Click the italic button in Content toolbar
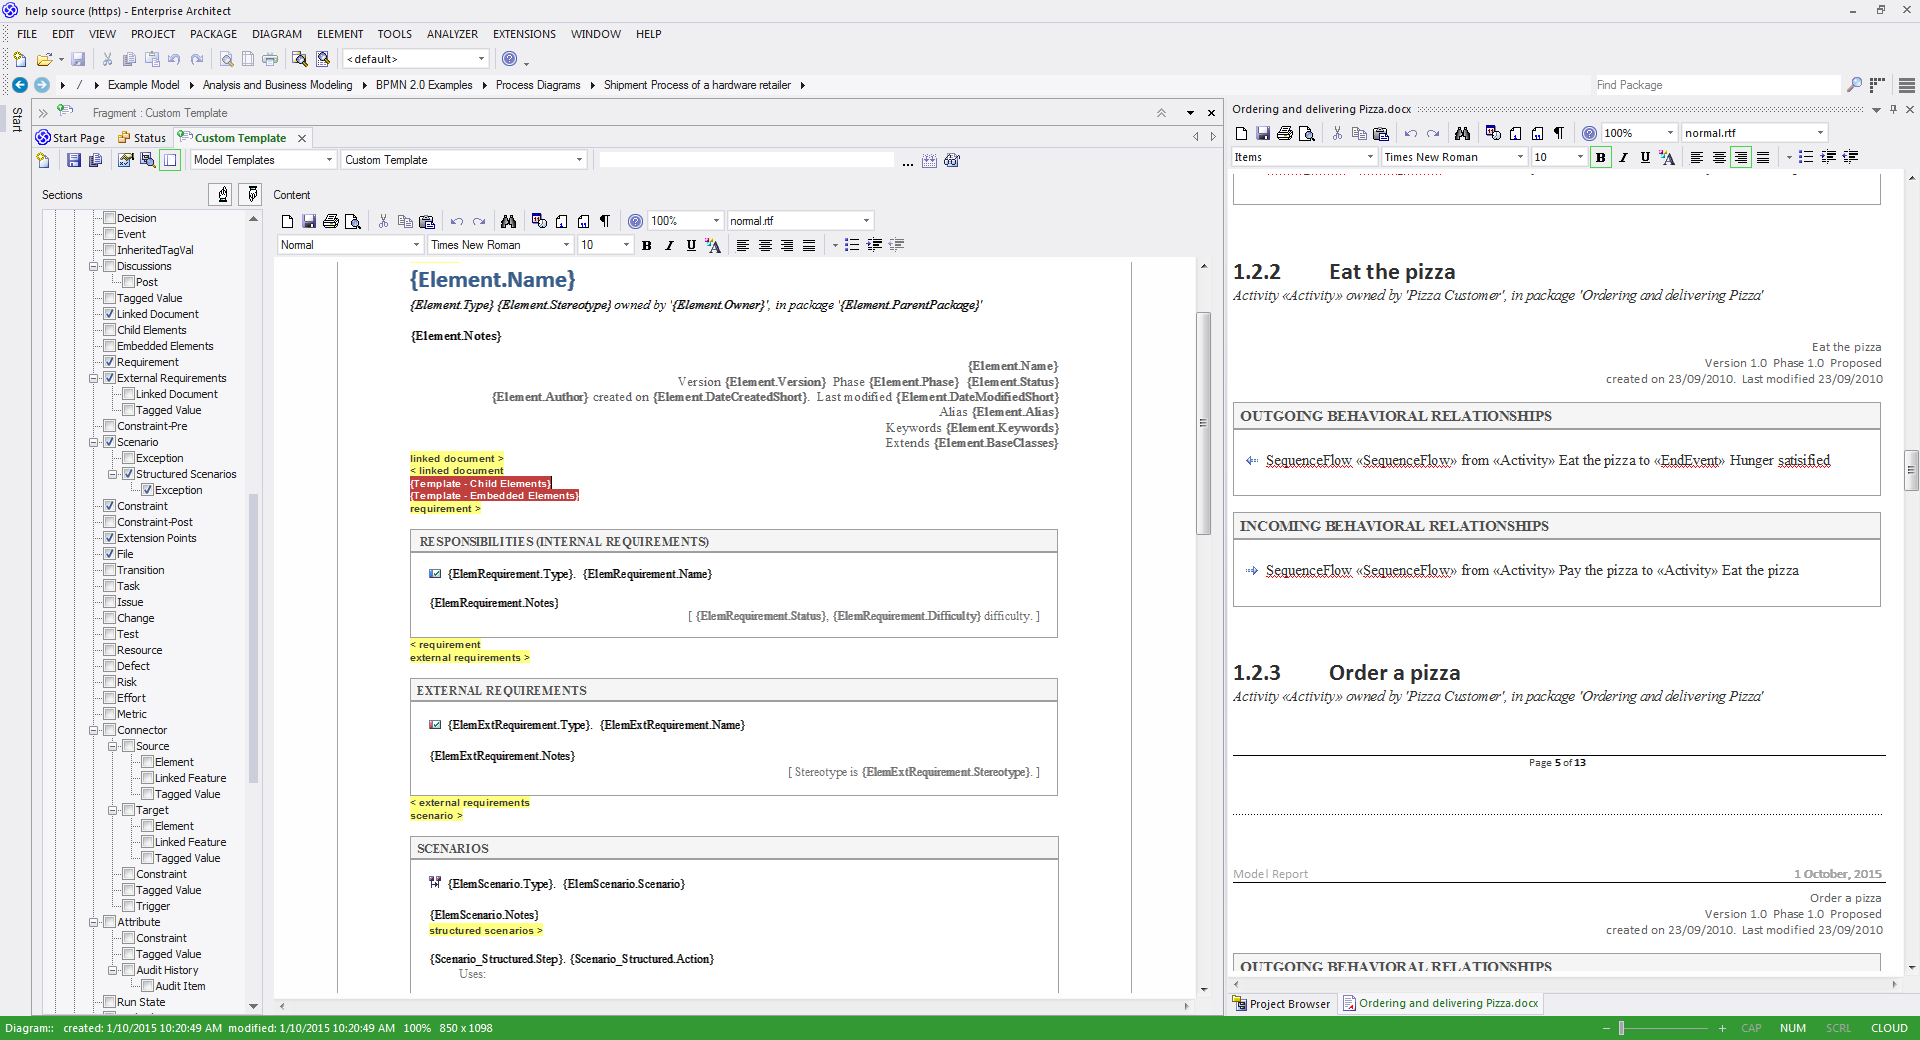This screenshot has width=1920, height=1040. click(x=669, y=245)
